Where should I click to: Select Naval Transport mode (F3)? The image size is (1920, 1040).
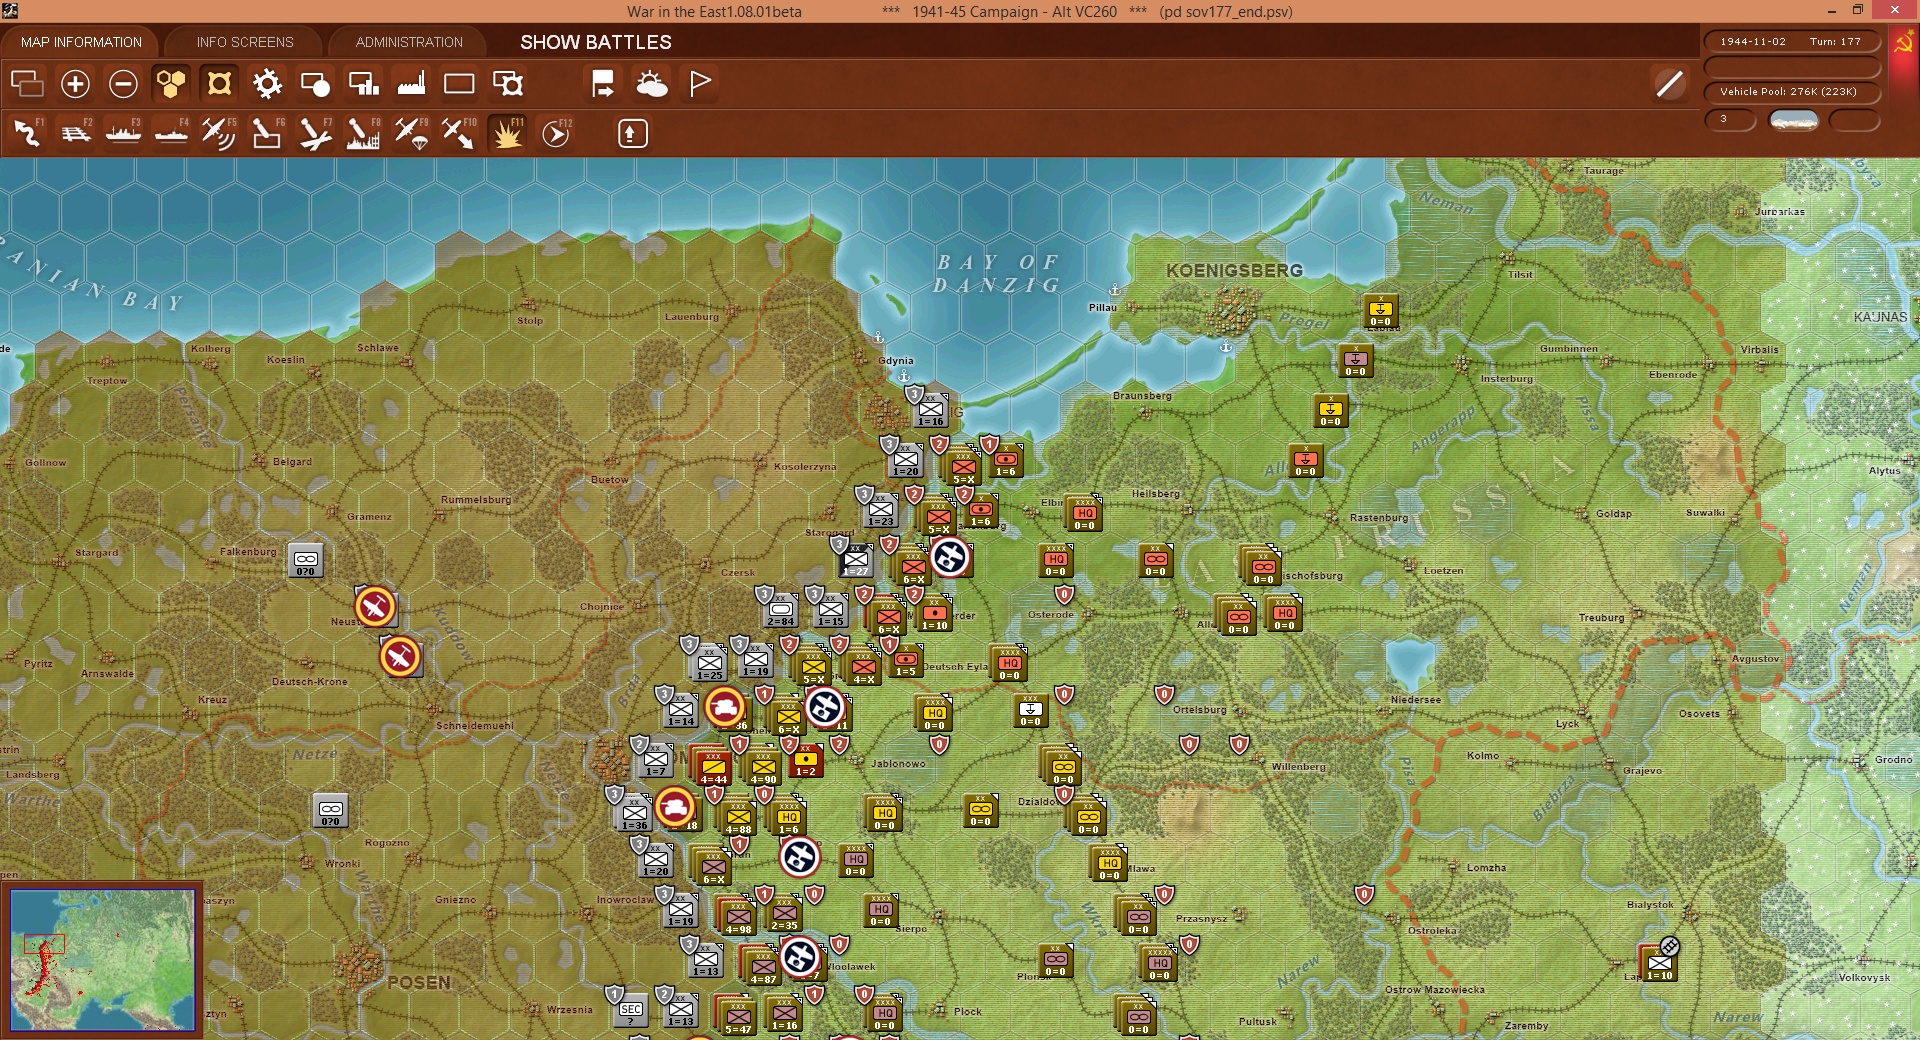point(123,133)
